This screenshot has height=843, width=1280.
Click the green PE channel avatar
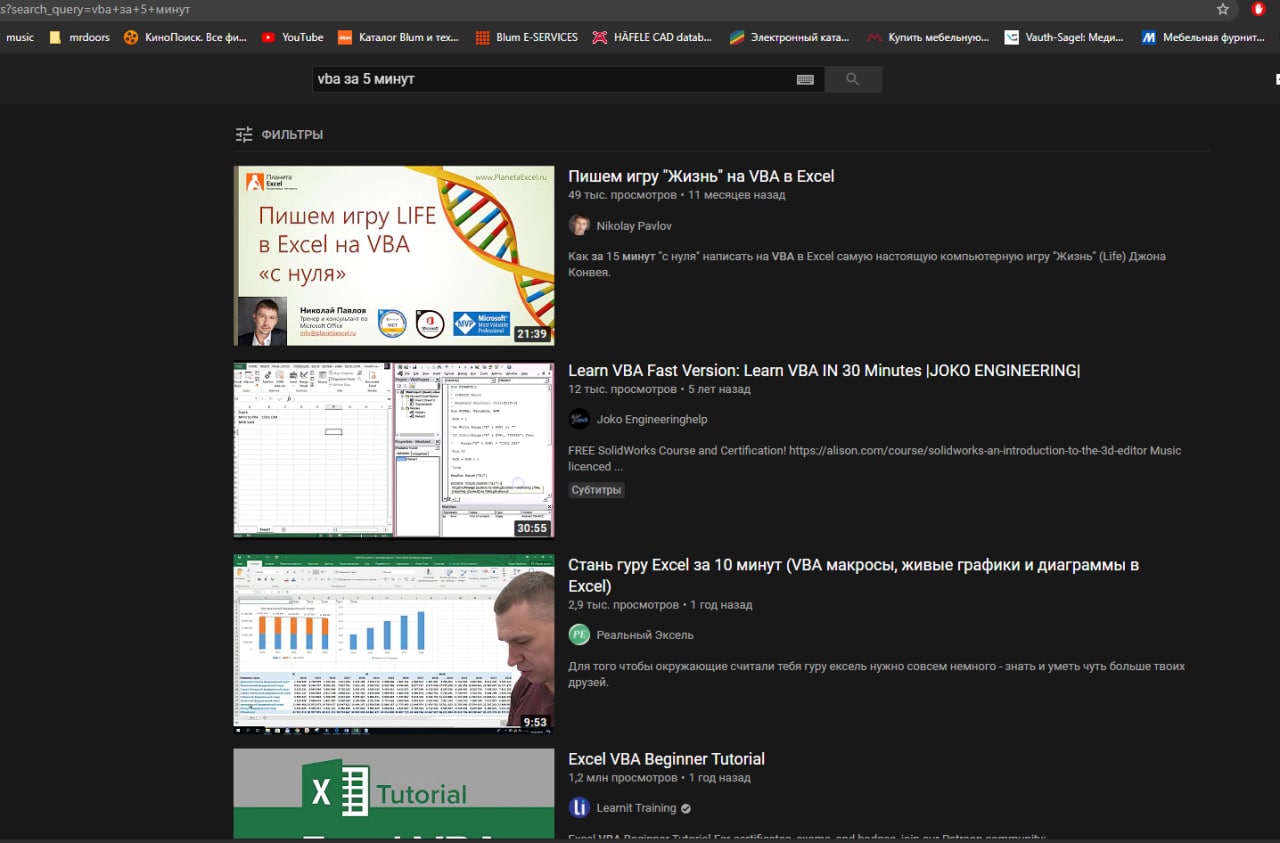(579, 635)
